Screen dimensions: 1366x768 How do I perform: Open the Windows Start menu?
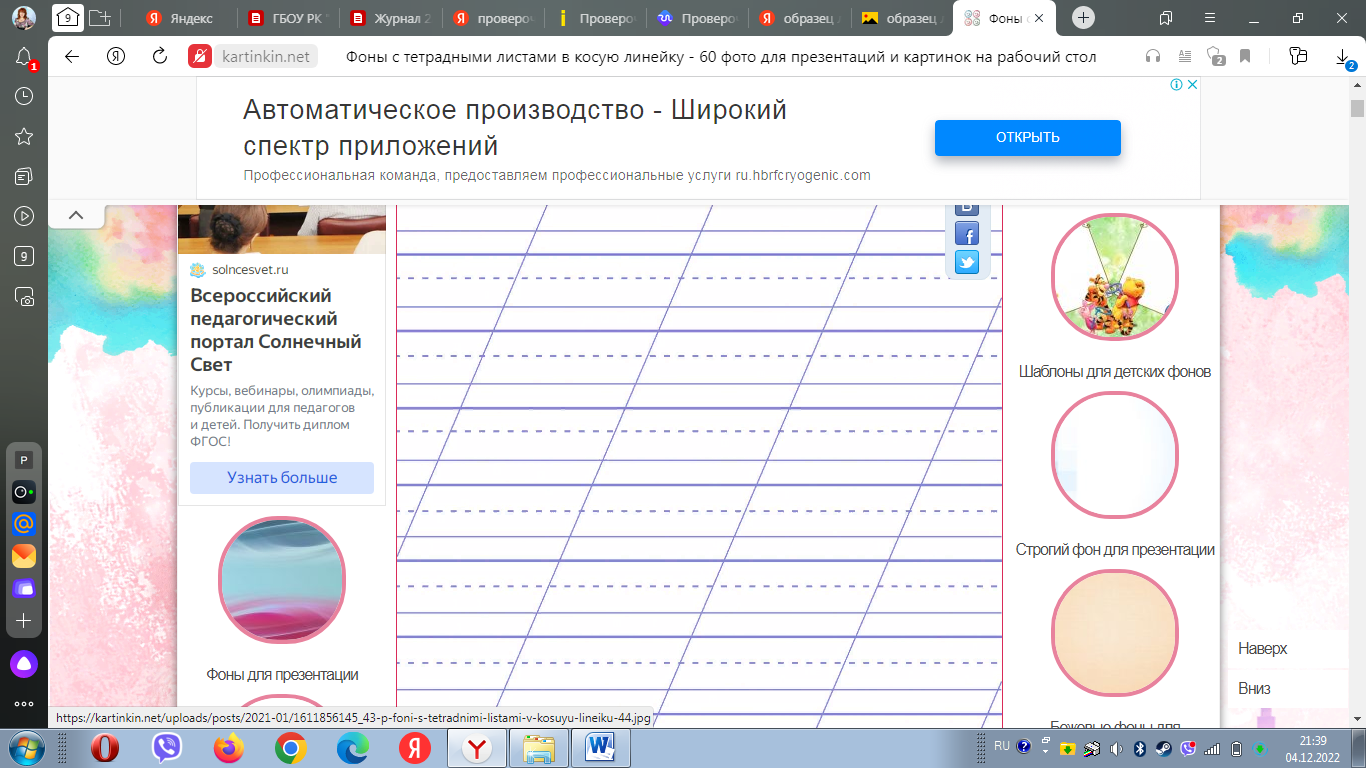click(25, 748)
